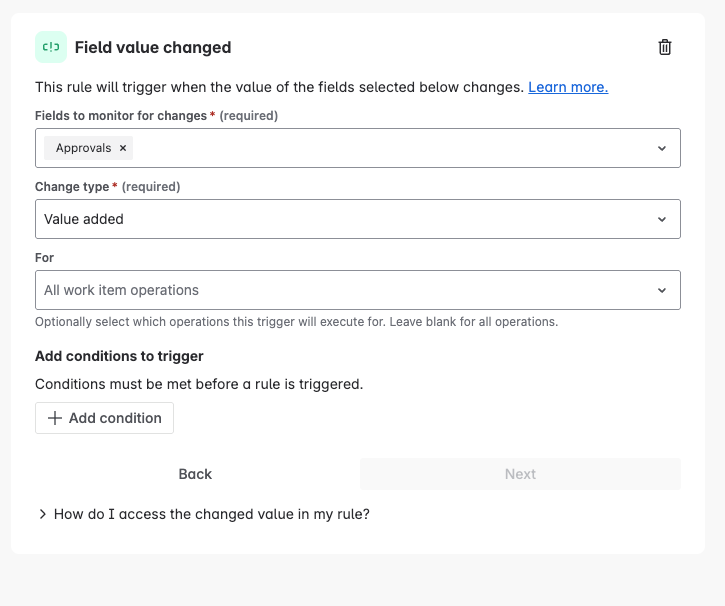Remove the Approvals tag with its x

pos(123,148)
